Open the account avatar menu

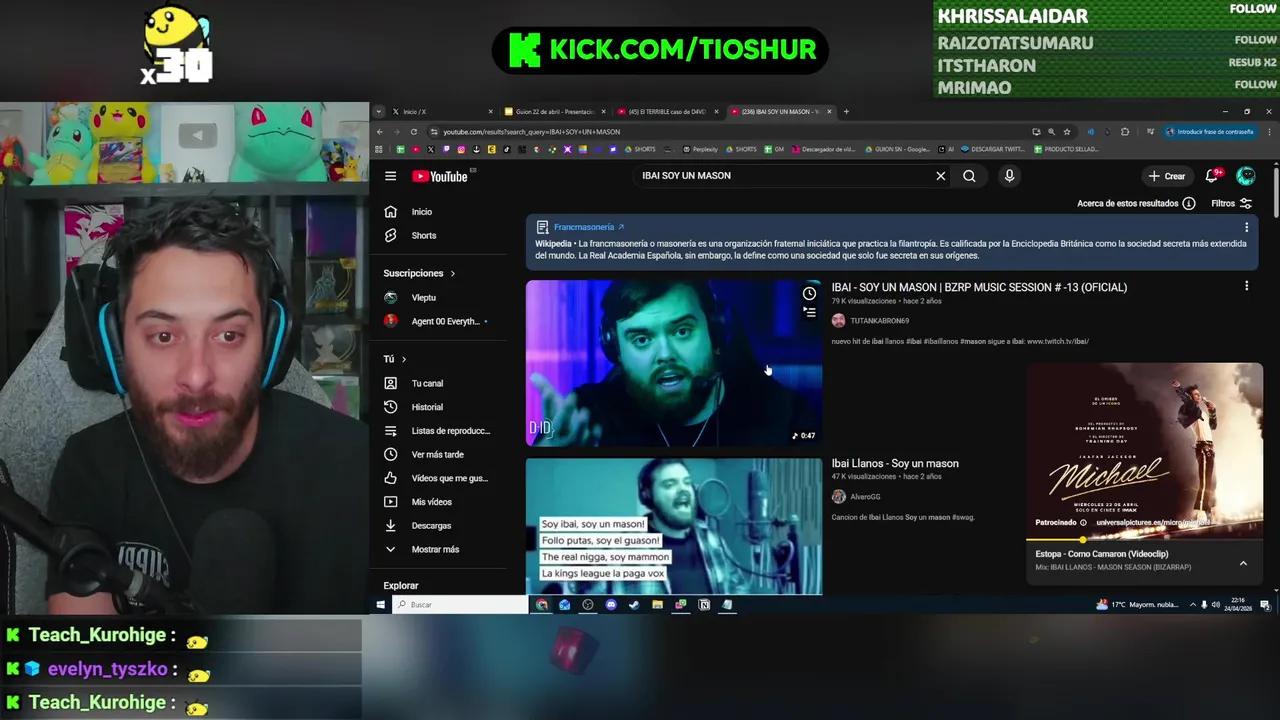coord(1246,176)
